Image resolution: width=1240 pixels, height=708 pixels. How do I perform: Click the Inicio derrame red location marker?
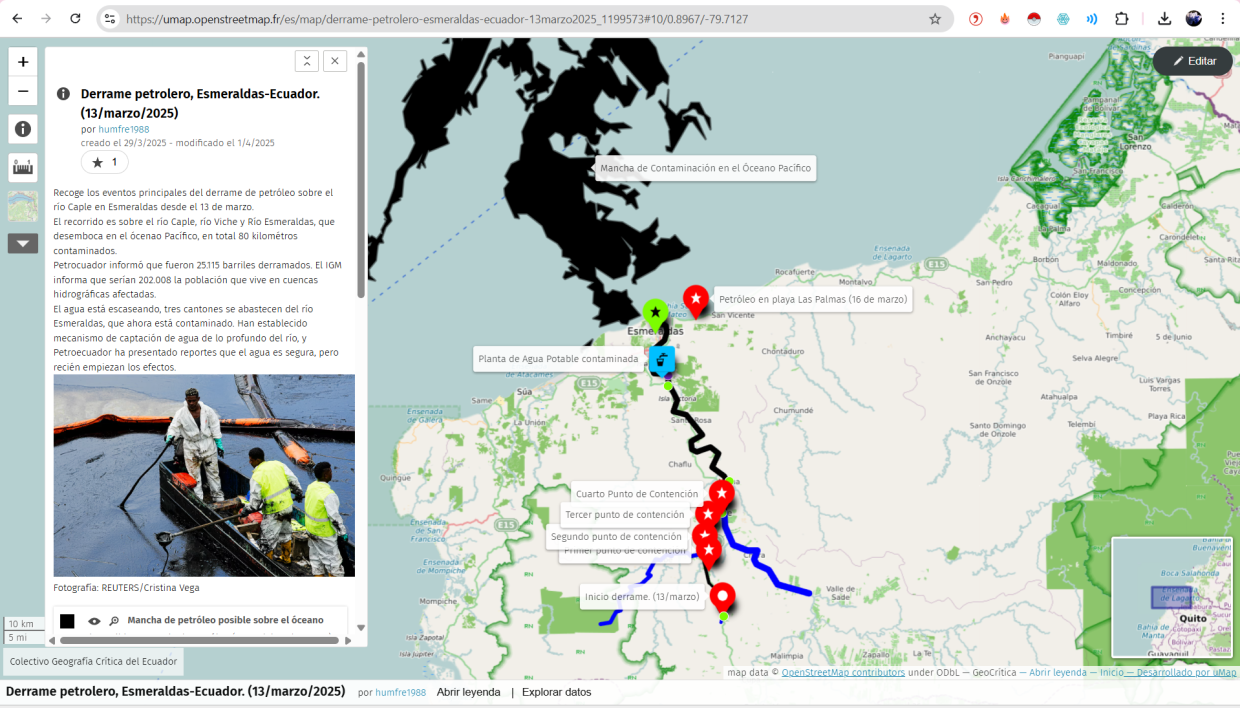pyautogui.click(x=722, y=596)
